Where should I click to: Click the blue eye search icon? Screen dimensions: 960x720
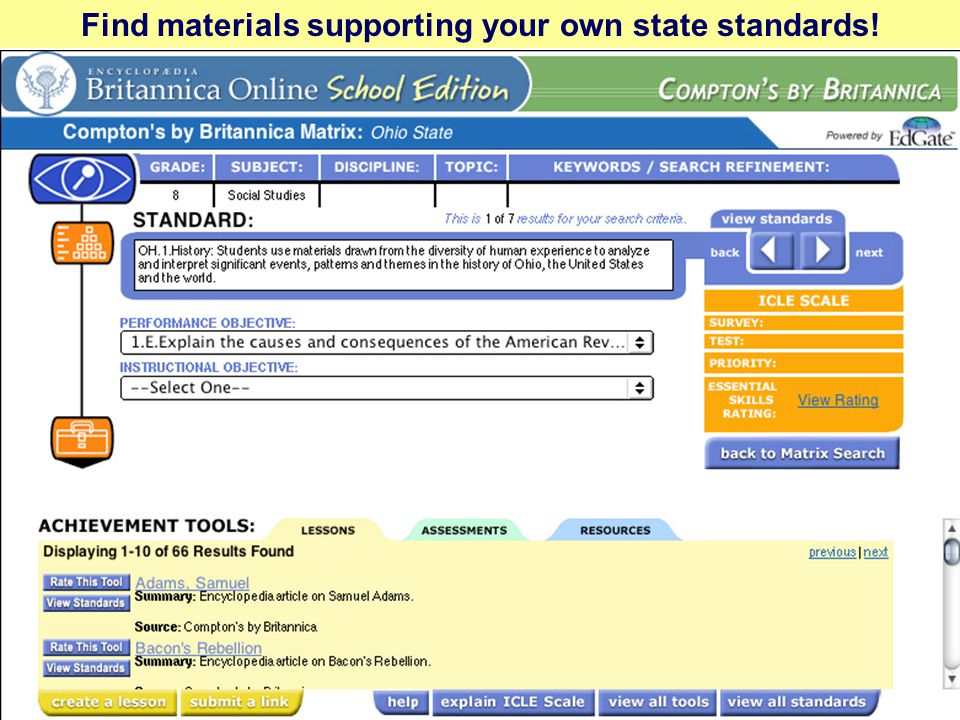[82, 178]
